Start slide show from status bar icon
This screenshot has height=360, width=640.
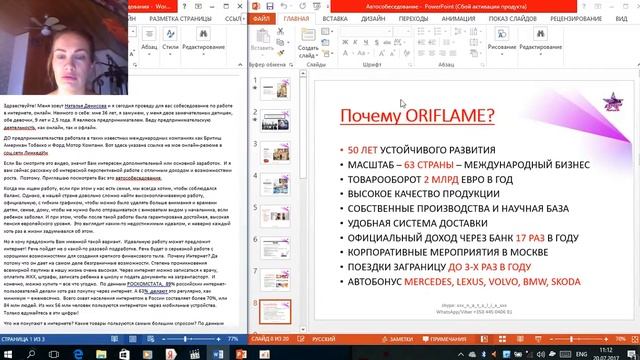(x=538, y=339)
